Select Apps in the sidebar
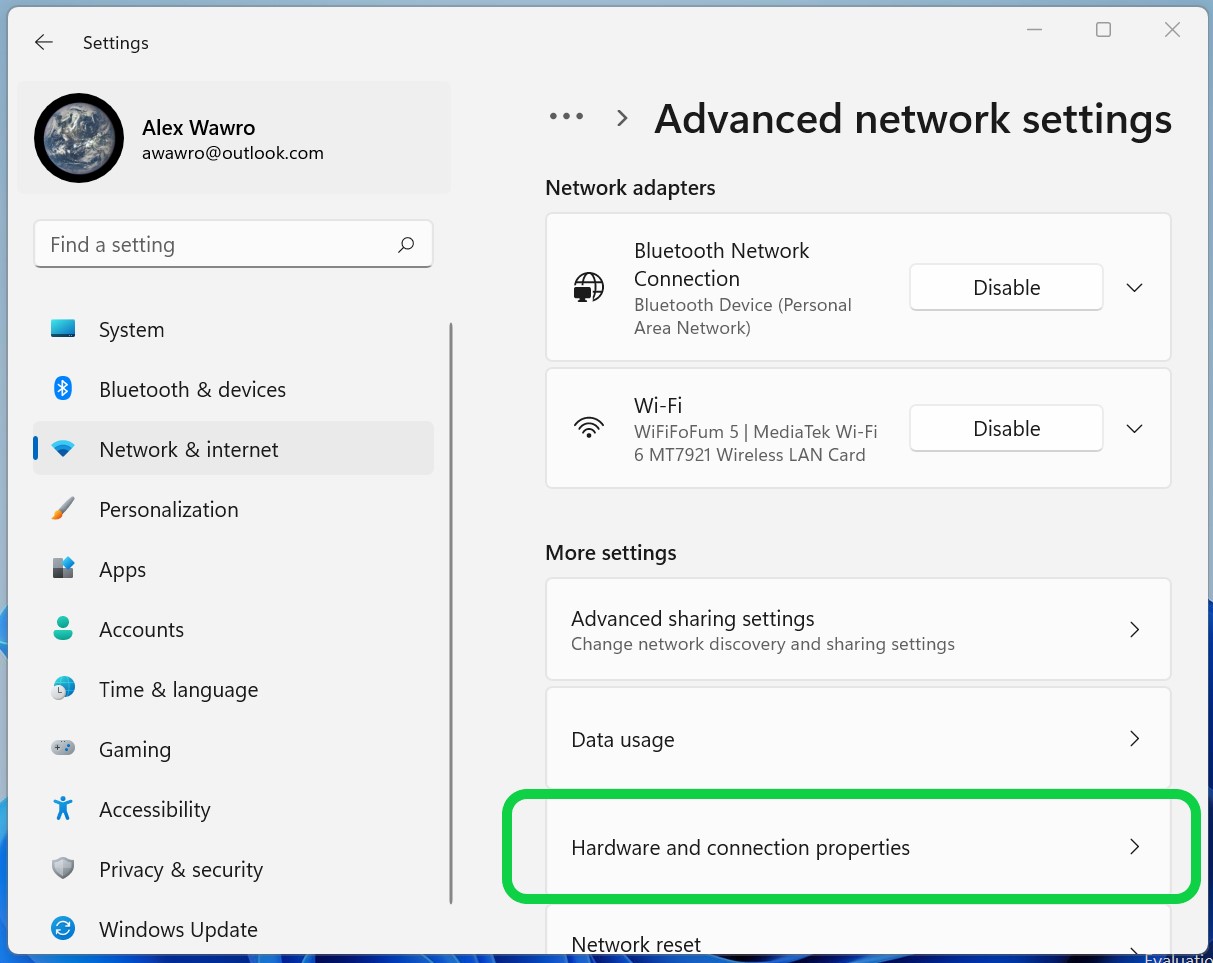 coord(123,570)
